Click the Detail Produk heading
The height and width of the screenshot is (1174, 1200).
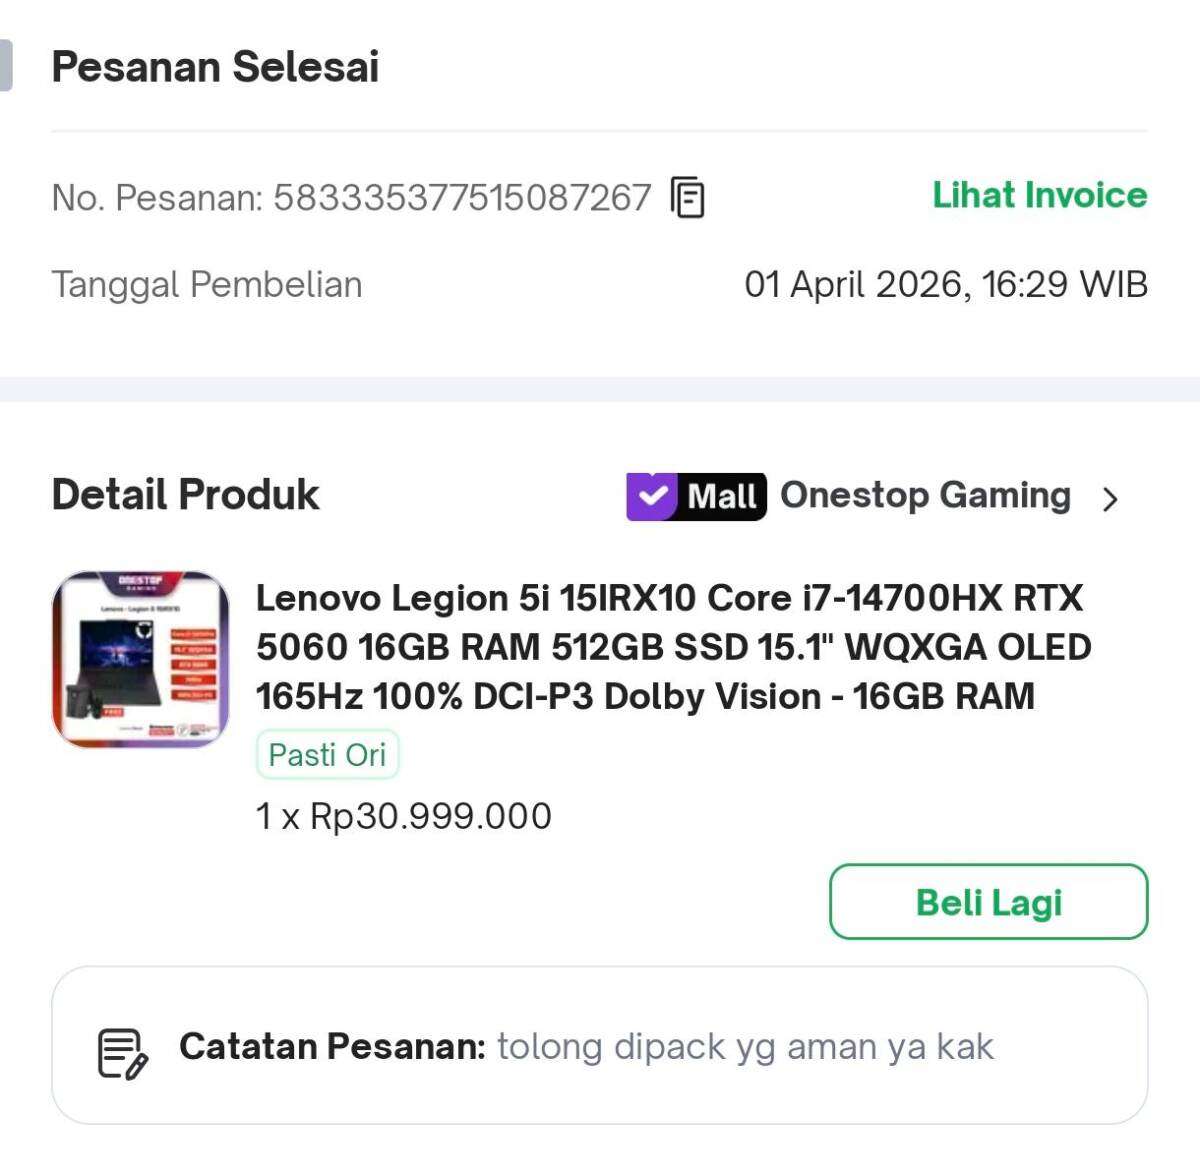point(185,495)
